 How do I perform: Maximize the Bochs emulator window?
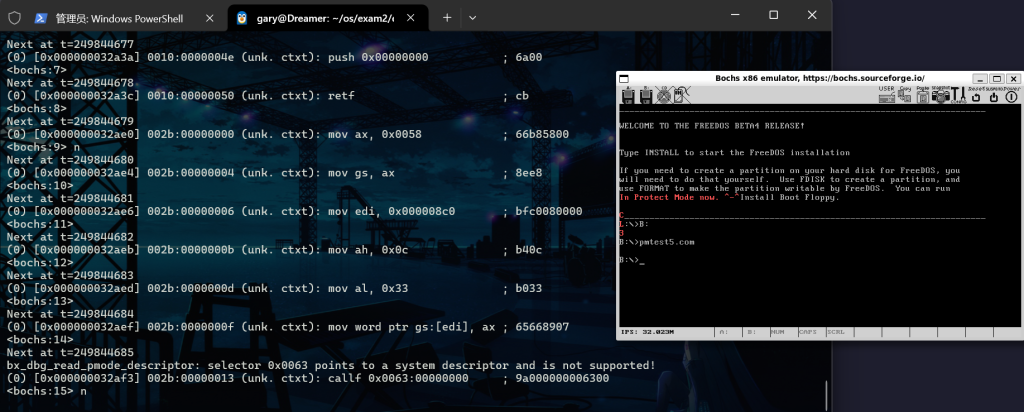pyautogui.click(x=996, y=78)
